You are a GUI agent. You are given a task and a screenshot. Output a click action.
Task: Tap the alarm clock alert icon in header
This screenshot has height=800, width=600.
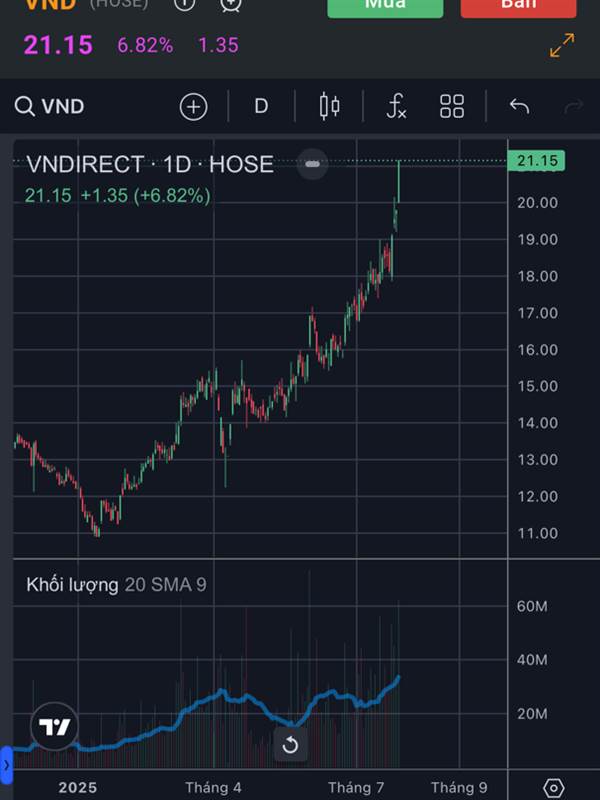[x=231, y=4]
